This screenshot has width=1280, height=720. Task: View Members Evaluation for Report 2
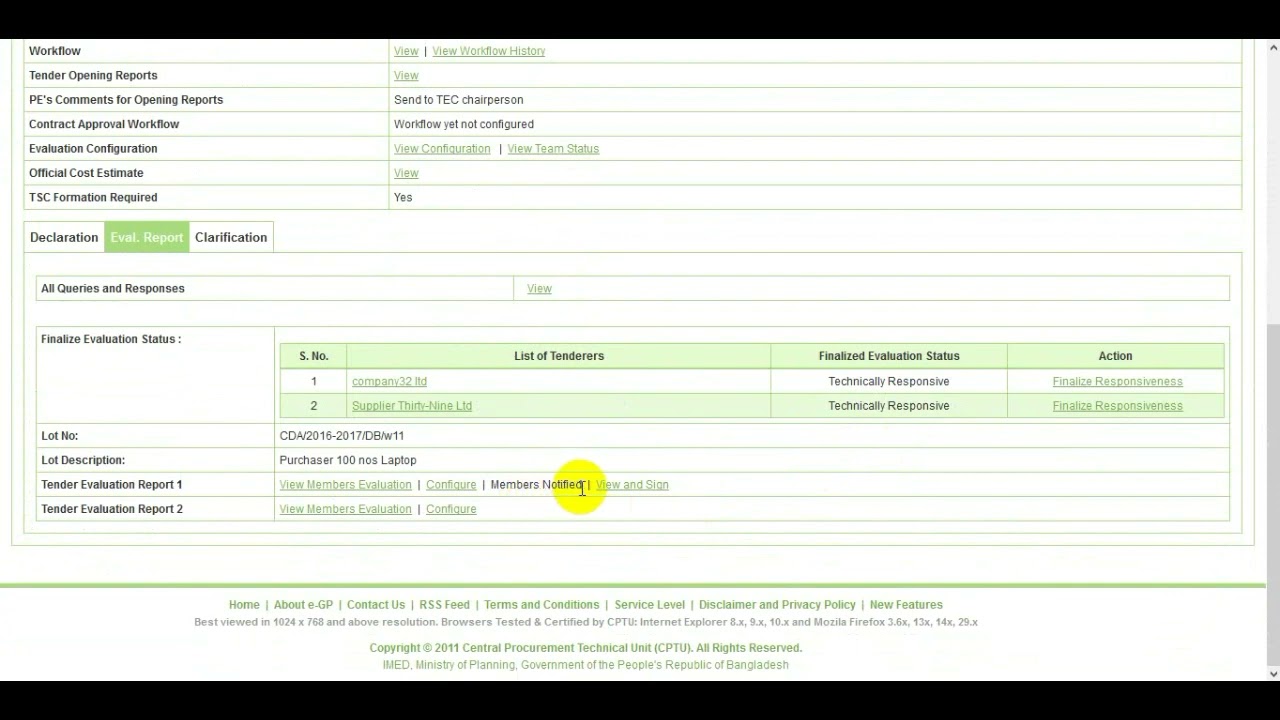(345, 509)
